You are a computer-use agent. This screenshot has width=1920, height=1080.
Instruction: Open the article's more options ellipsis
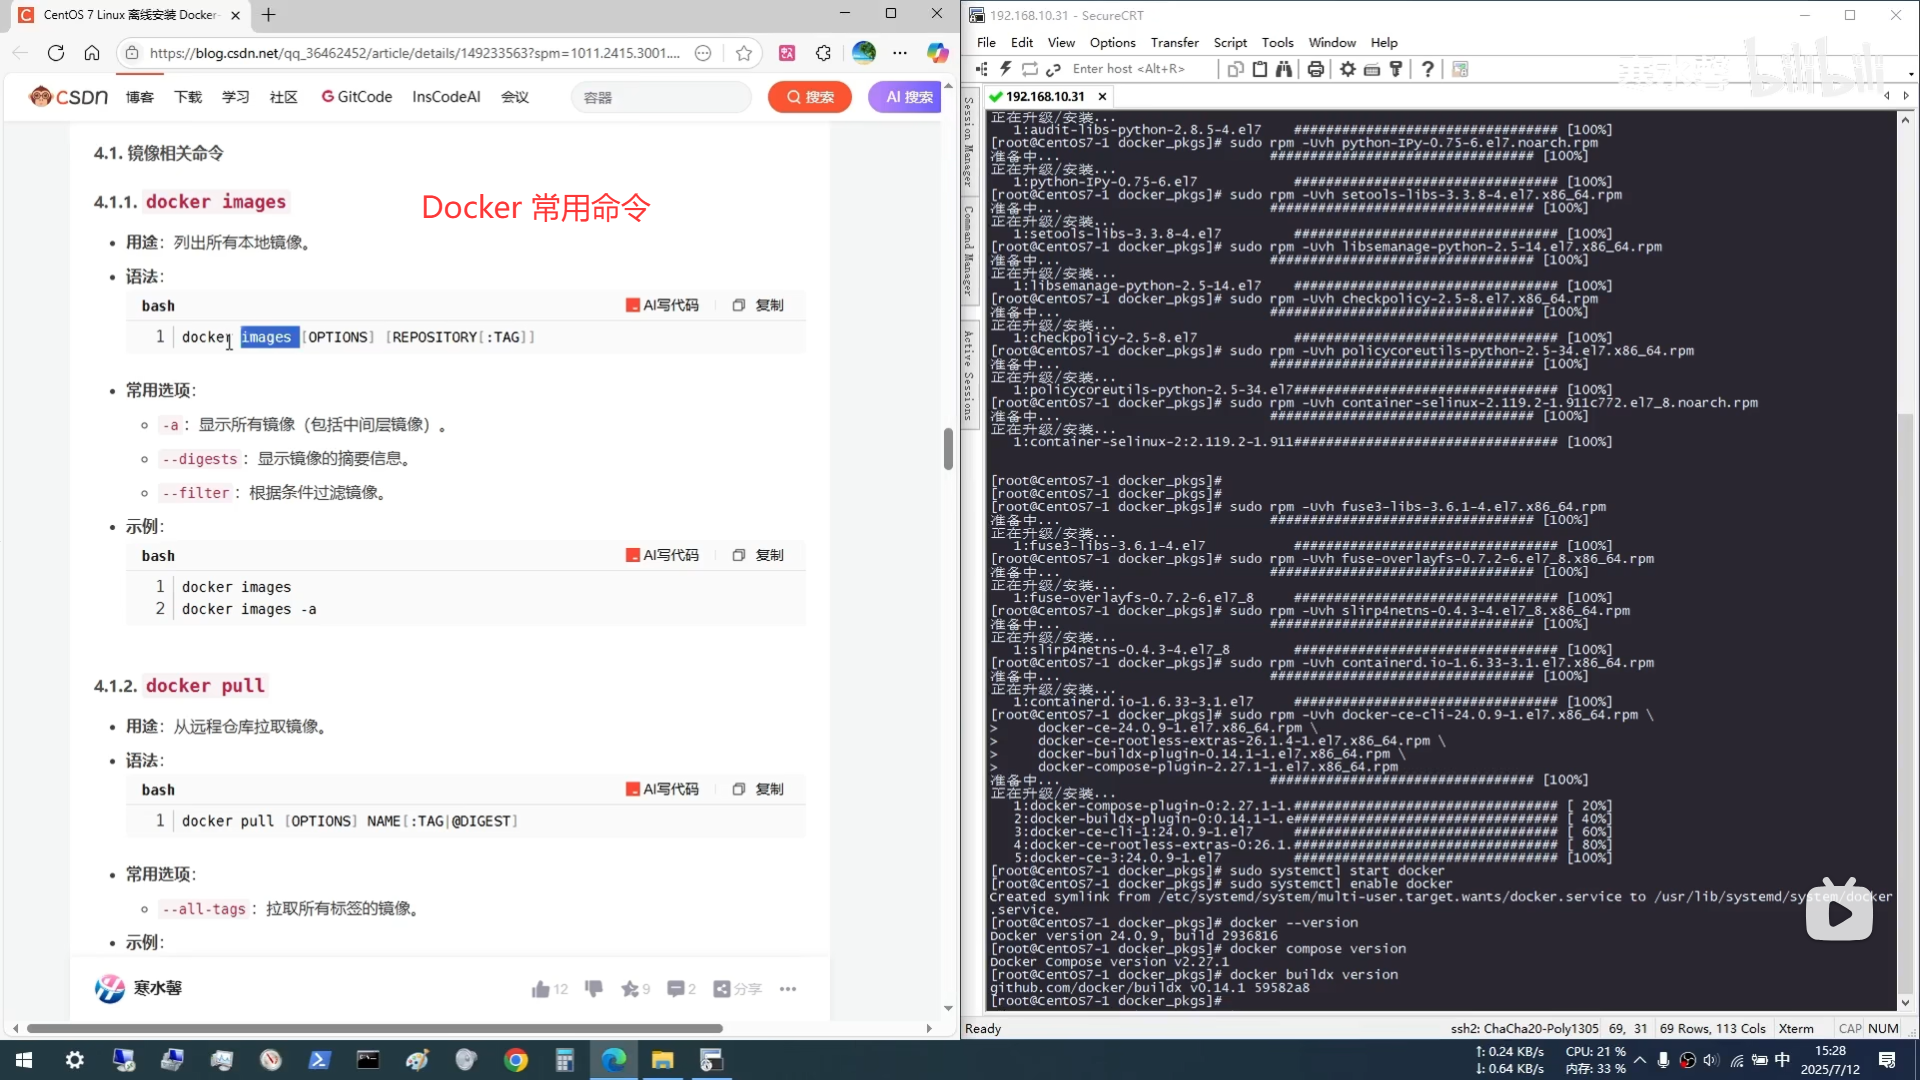(788, 989)
